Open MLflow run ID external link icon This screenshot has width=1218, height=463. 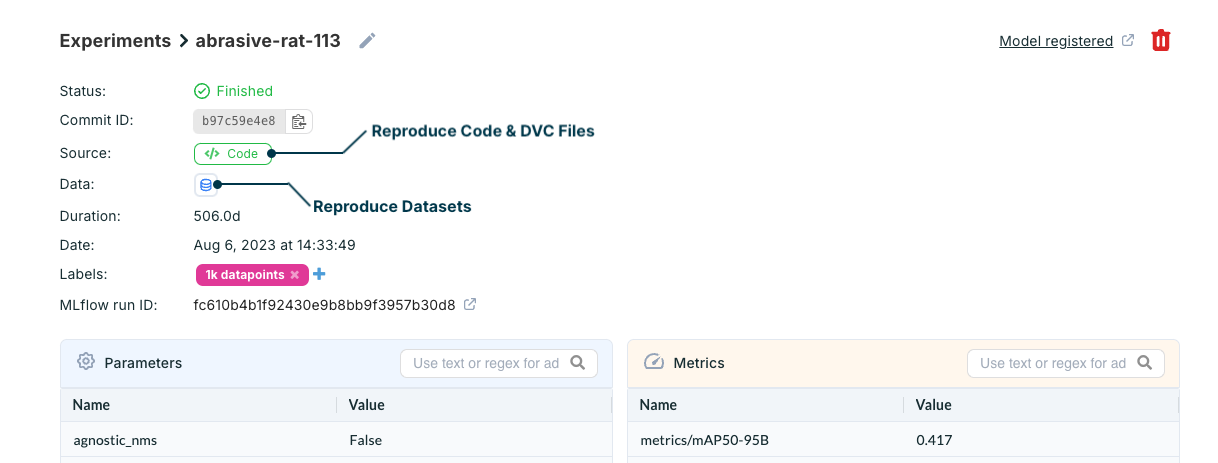(x=470, y=304)
